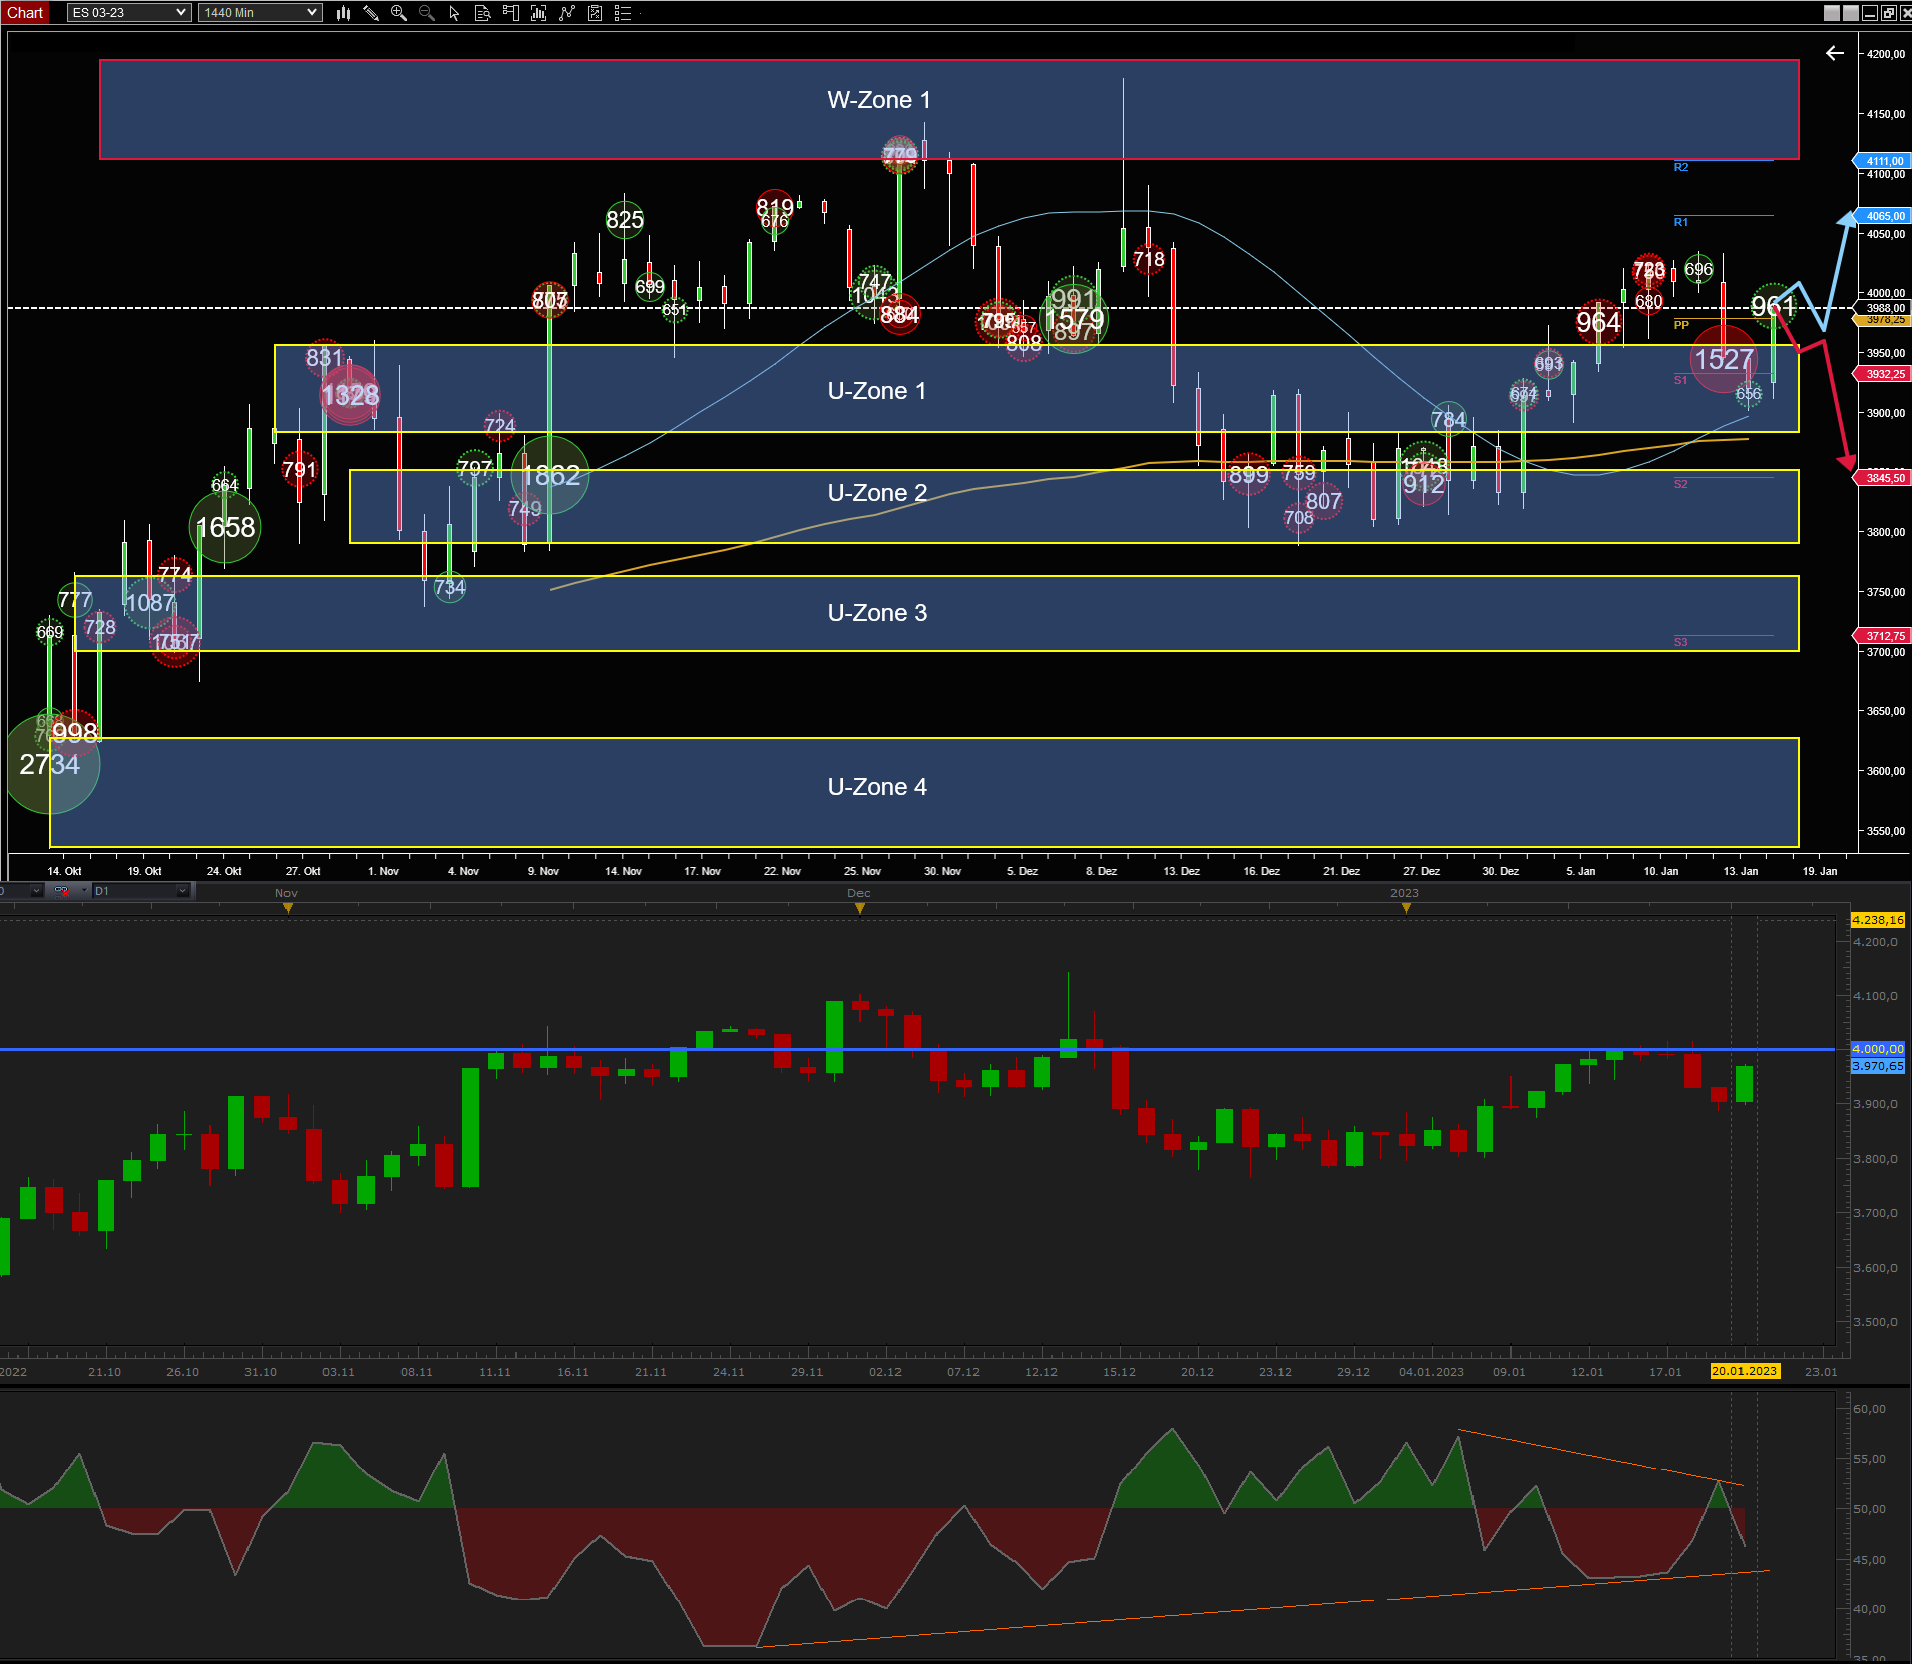Open the drawing tools pencil icon

(x=371, y=13)
